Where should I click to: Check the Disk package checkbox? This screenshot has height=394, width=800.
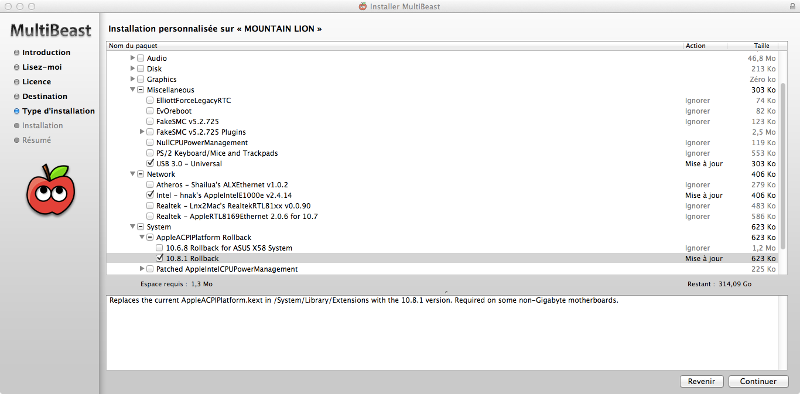tap(140, 68)
